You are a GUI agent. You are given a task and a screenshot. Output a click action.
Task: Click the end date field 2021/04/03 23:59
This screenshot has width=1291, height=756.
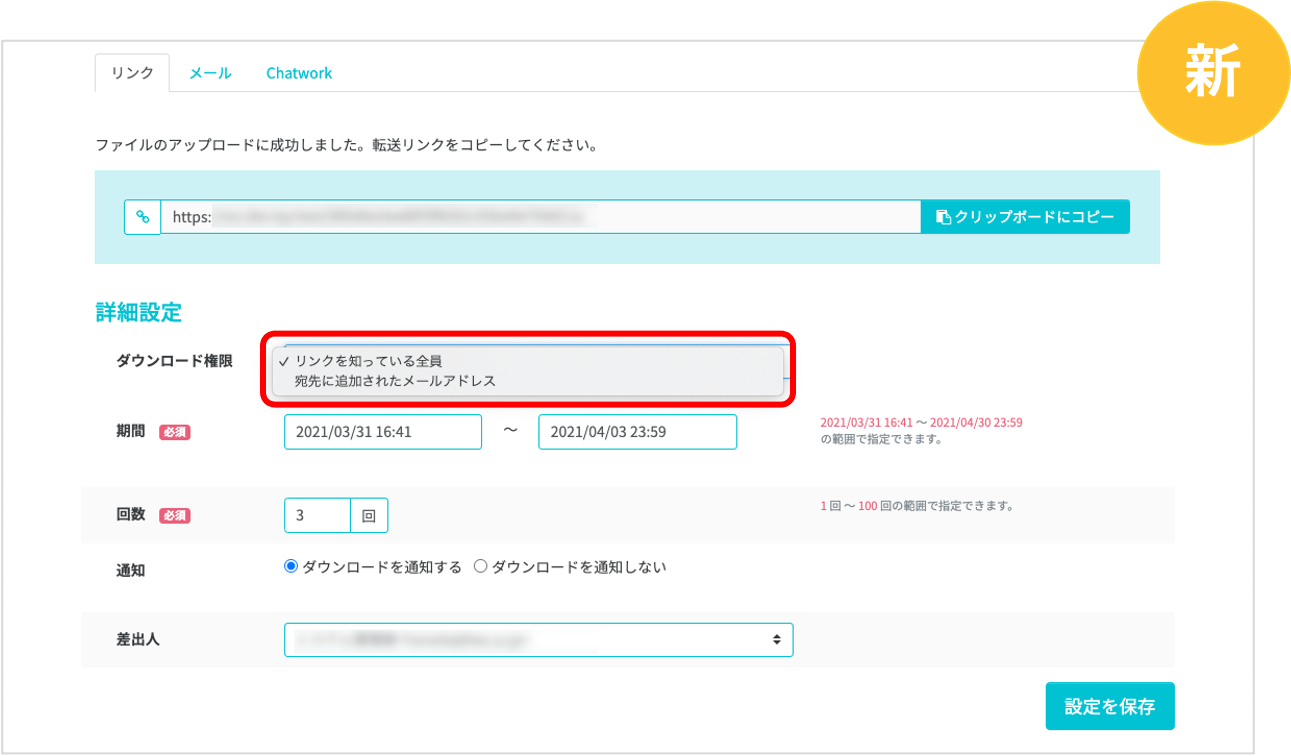[637, 432]
